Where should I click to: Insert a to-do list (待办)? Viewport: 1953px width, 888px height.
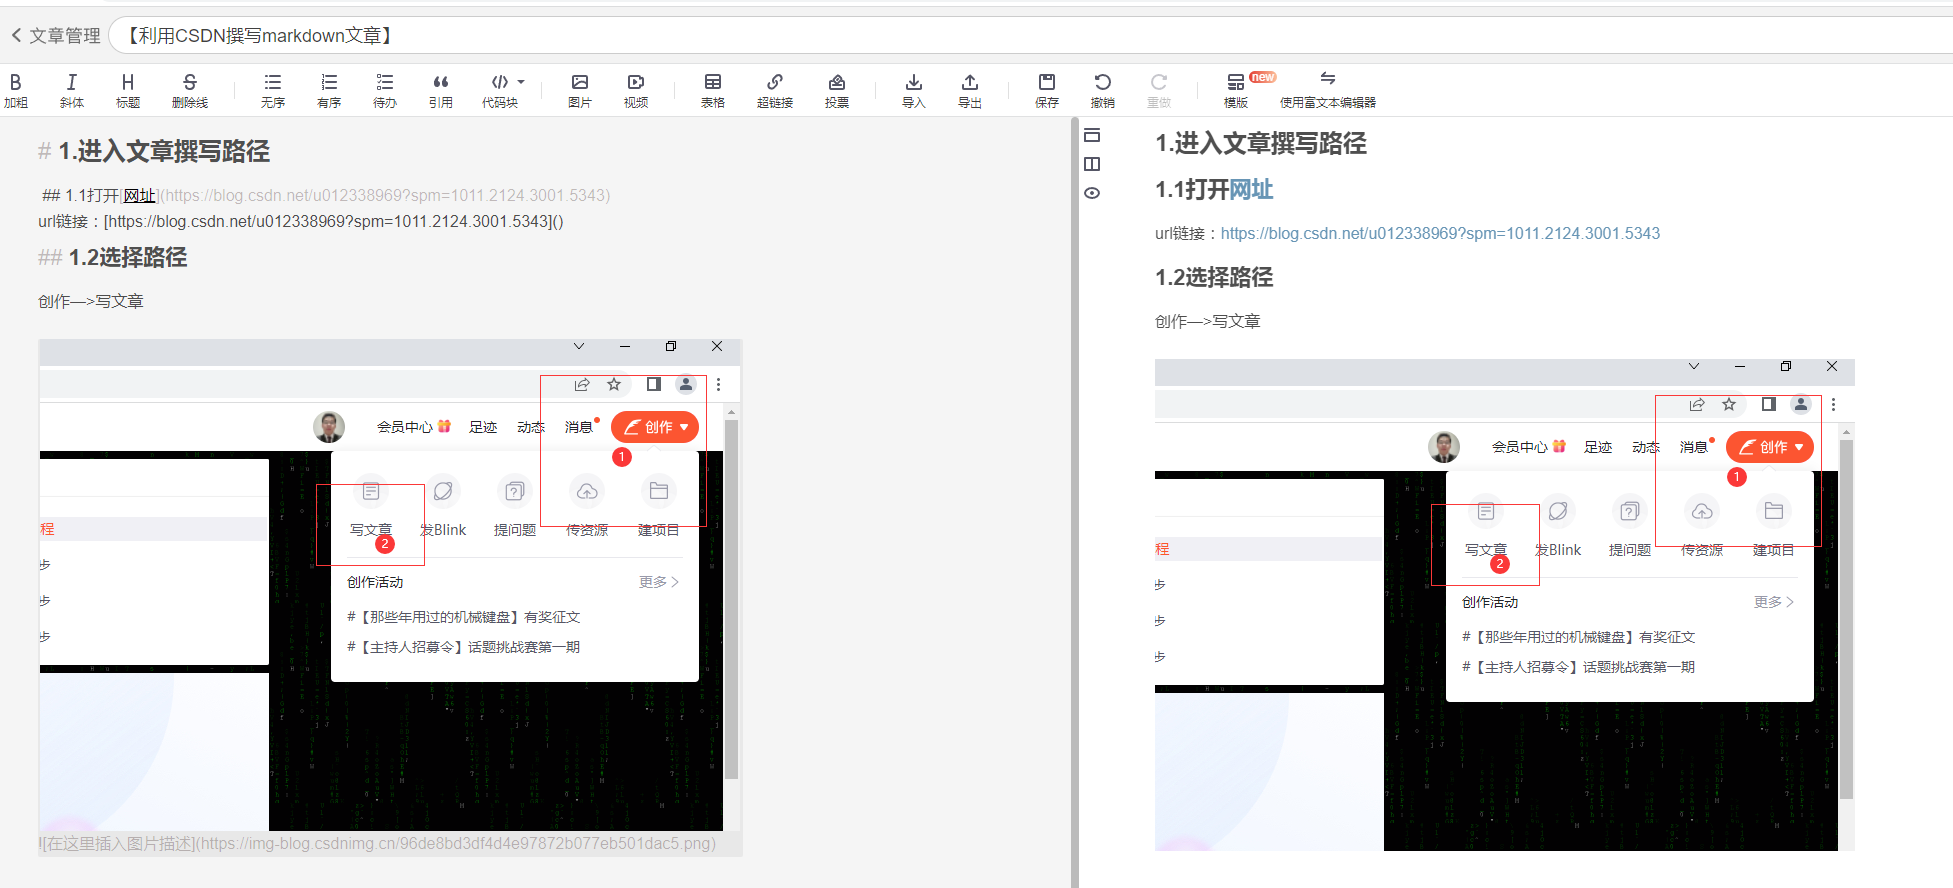[x=385, y=90]
